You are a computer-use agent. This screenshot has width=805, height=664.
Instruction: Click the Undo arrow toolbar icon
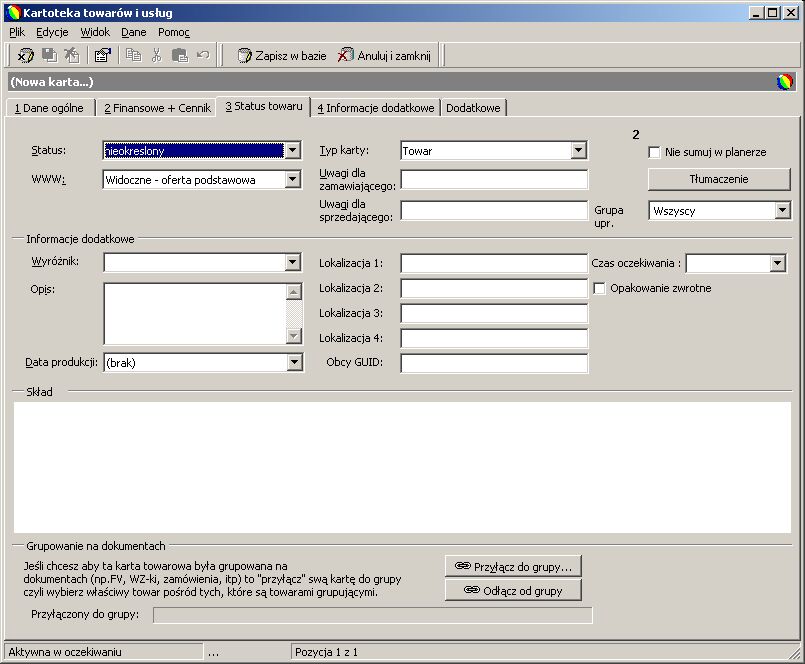203,55
